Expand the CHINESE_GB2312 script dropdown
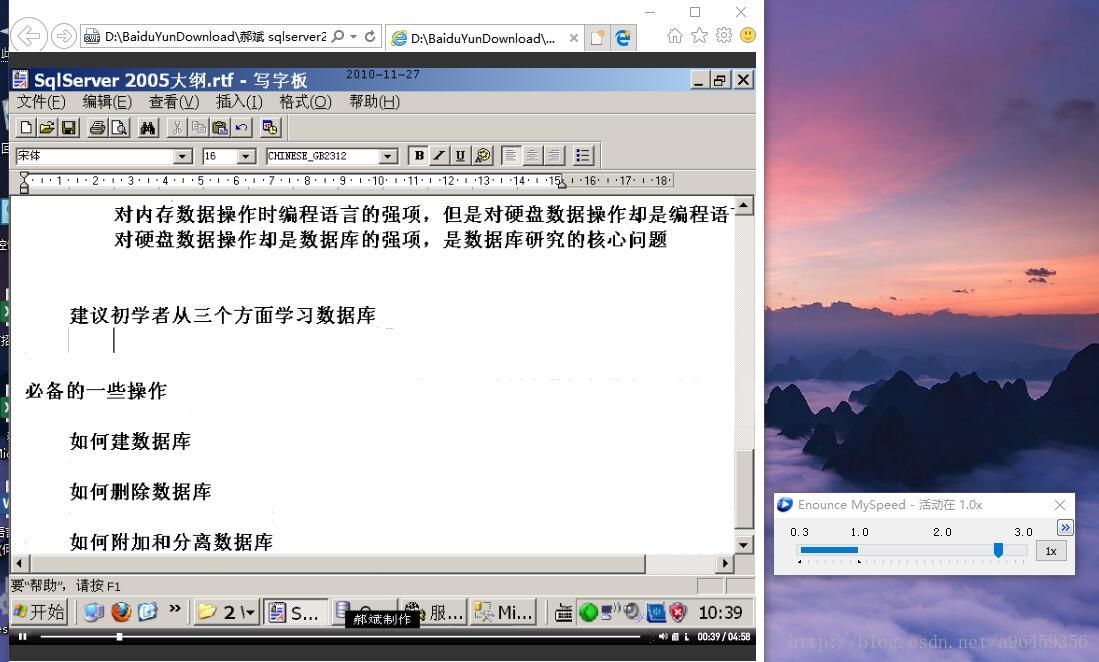This screenshot has height=662, width=1099. [388, 156]
